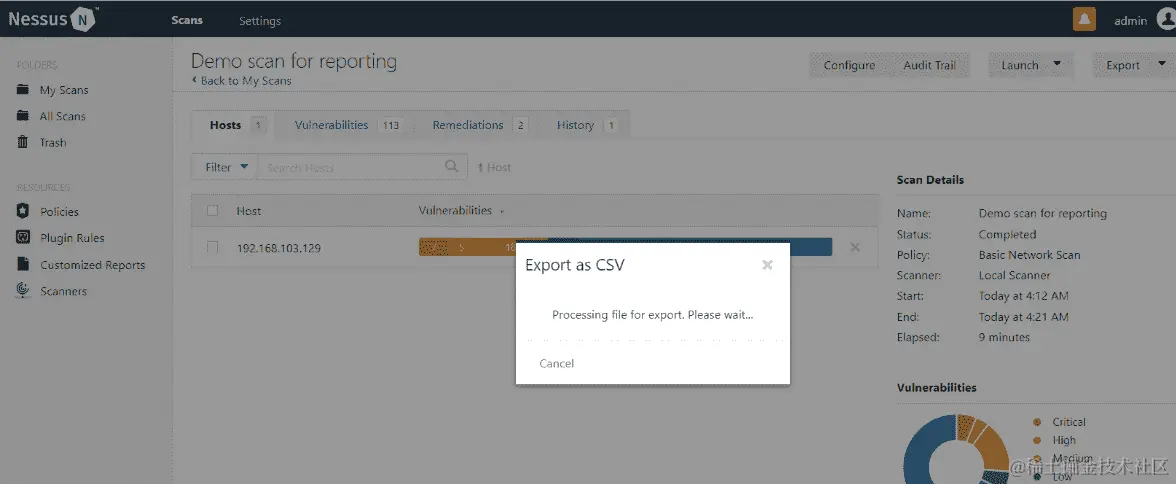Click the '1 Host' count label

click(494, 167)
